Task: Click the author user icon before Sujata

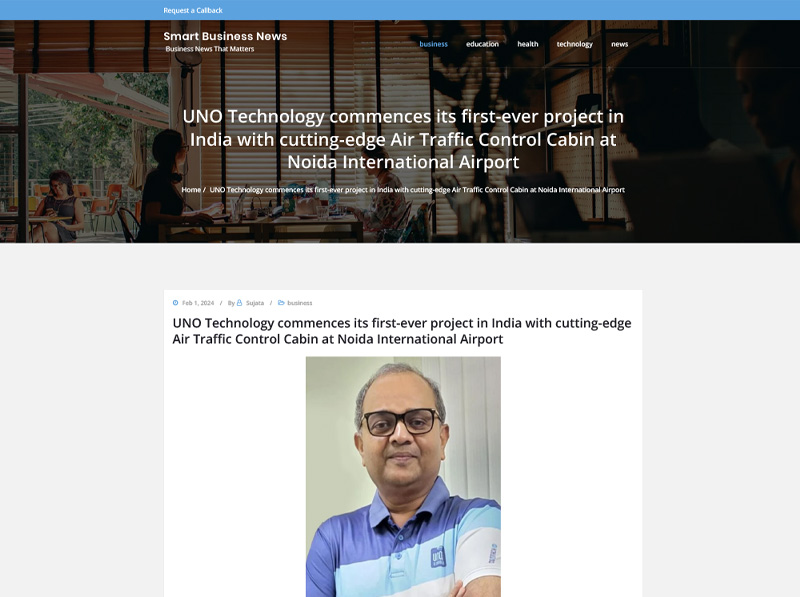Action: [x=239, y=303]
